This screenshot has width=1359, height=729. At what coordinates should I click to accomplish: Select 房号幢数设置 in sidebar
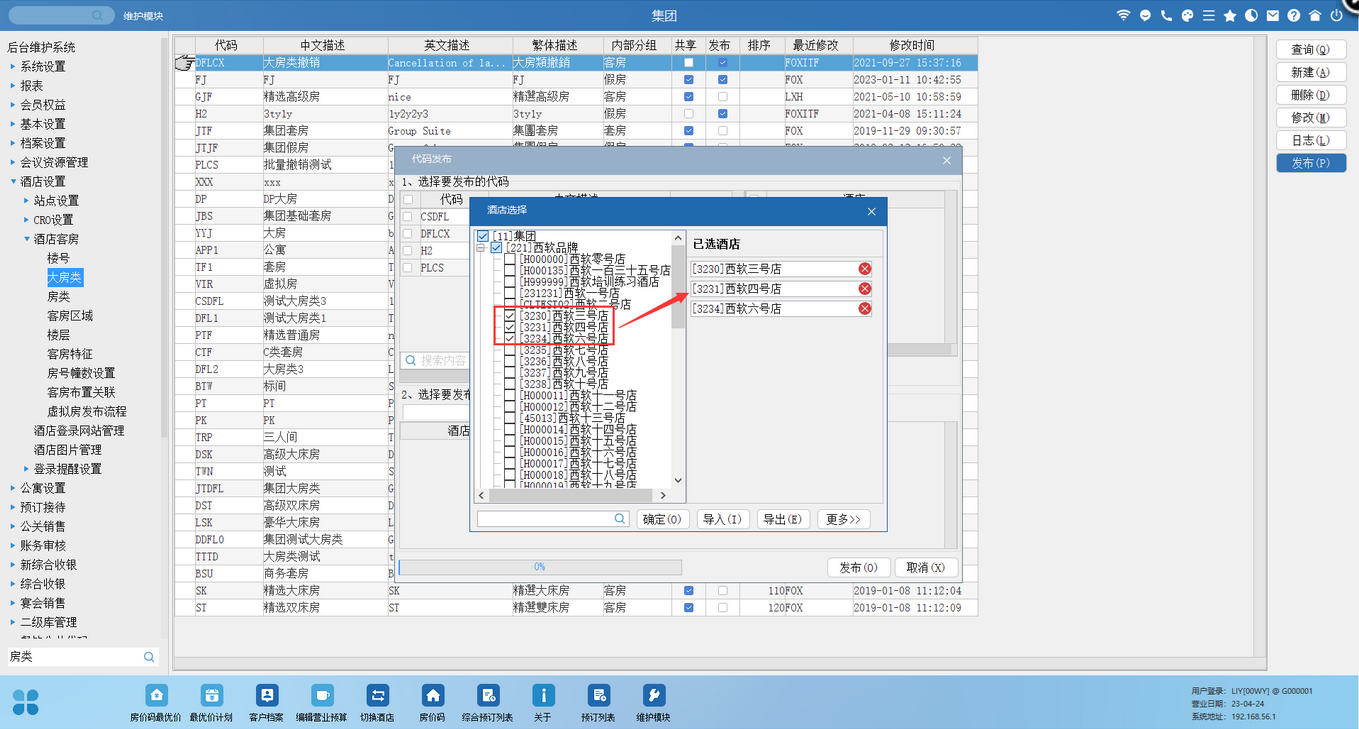[81, 373]
